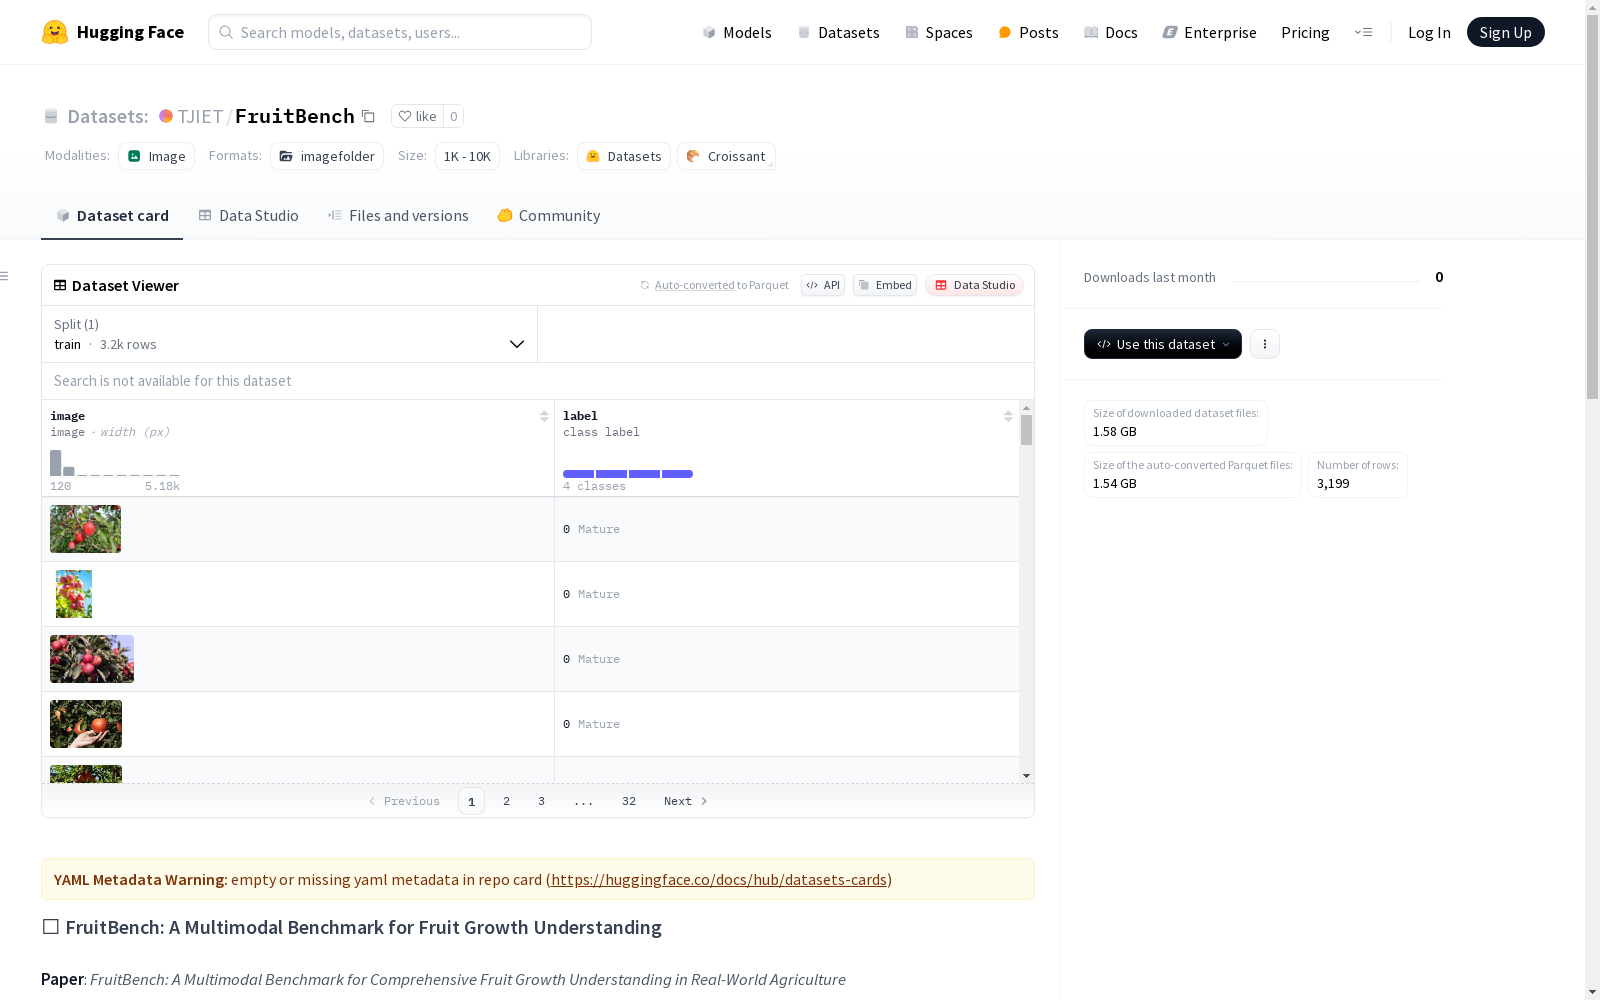The width and height of the screenshot is (1600, 1000).
Task: Go to page 2 of the viewer
Action: click(507, 801)
